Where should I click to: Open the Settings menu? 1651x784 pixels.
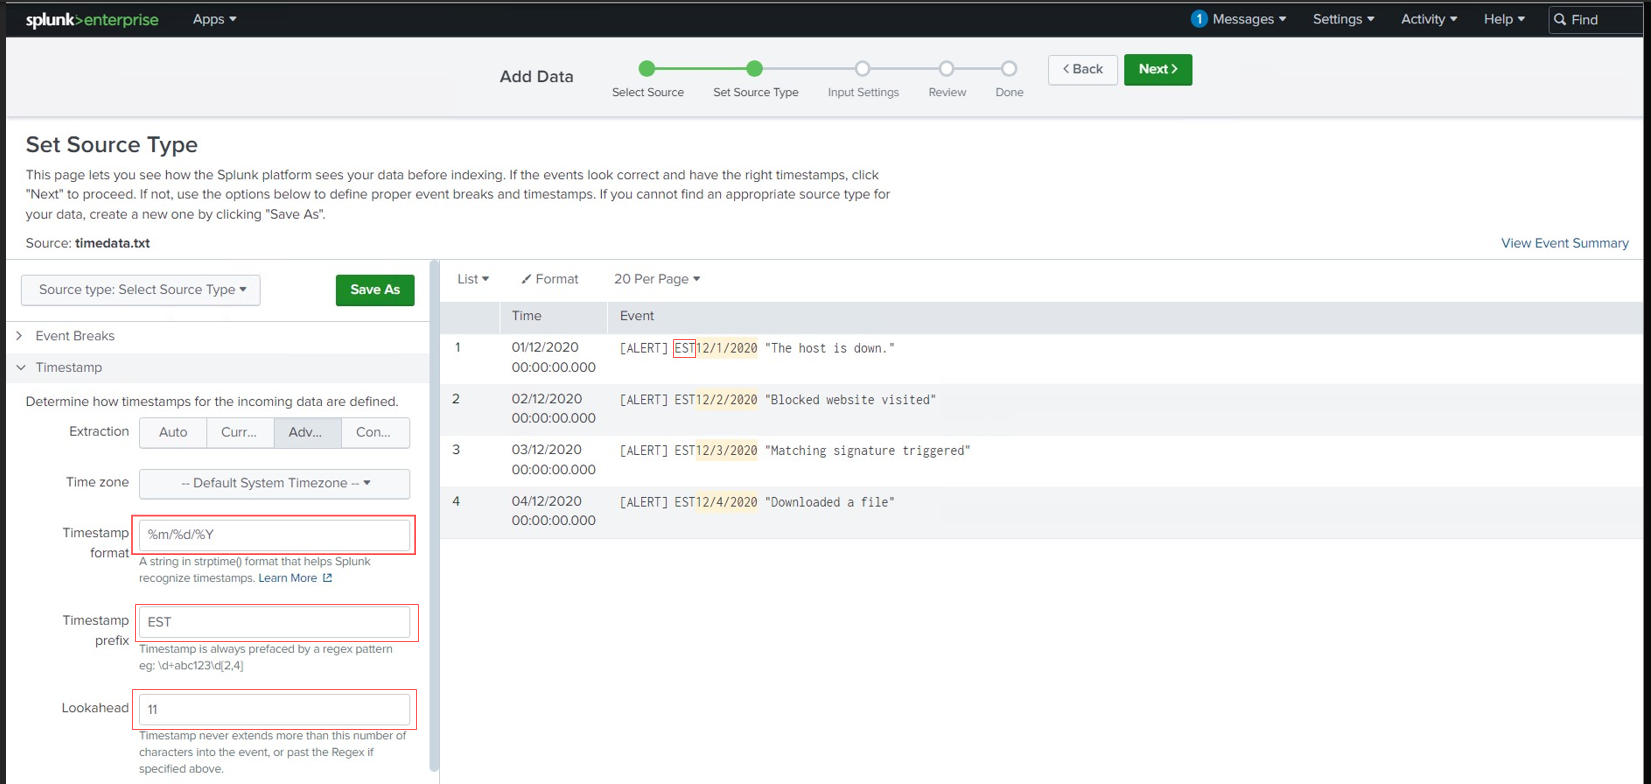coord(1343,19)
